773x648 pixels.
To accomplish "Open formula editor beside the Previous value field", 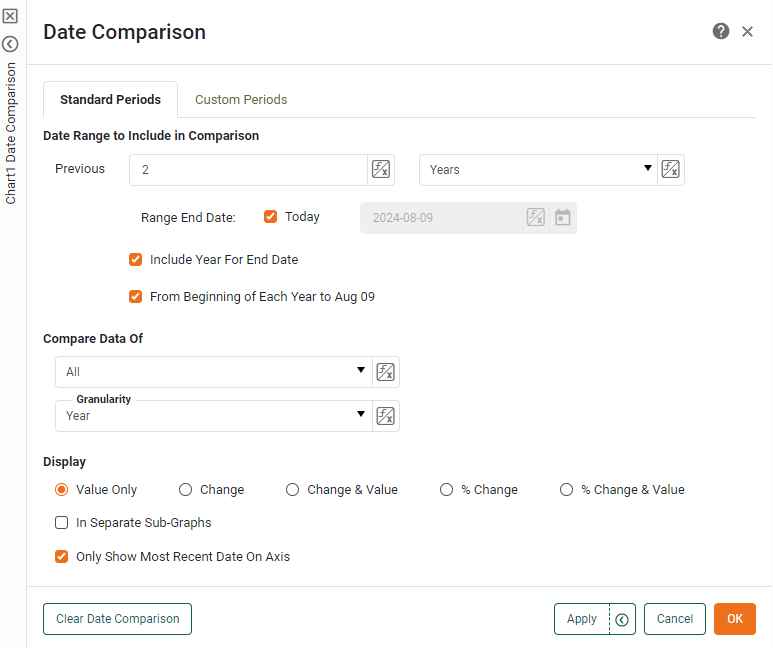I will 381,170.
